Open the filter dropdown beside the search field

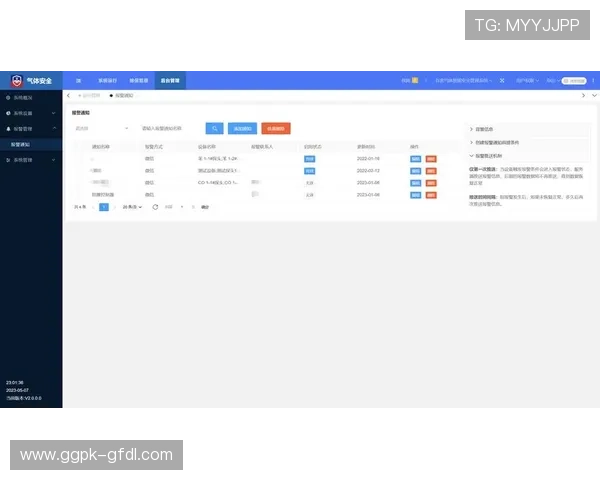[100, 128]
